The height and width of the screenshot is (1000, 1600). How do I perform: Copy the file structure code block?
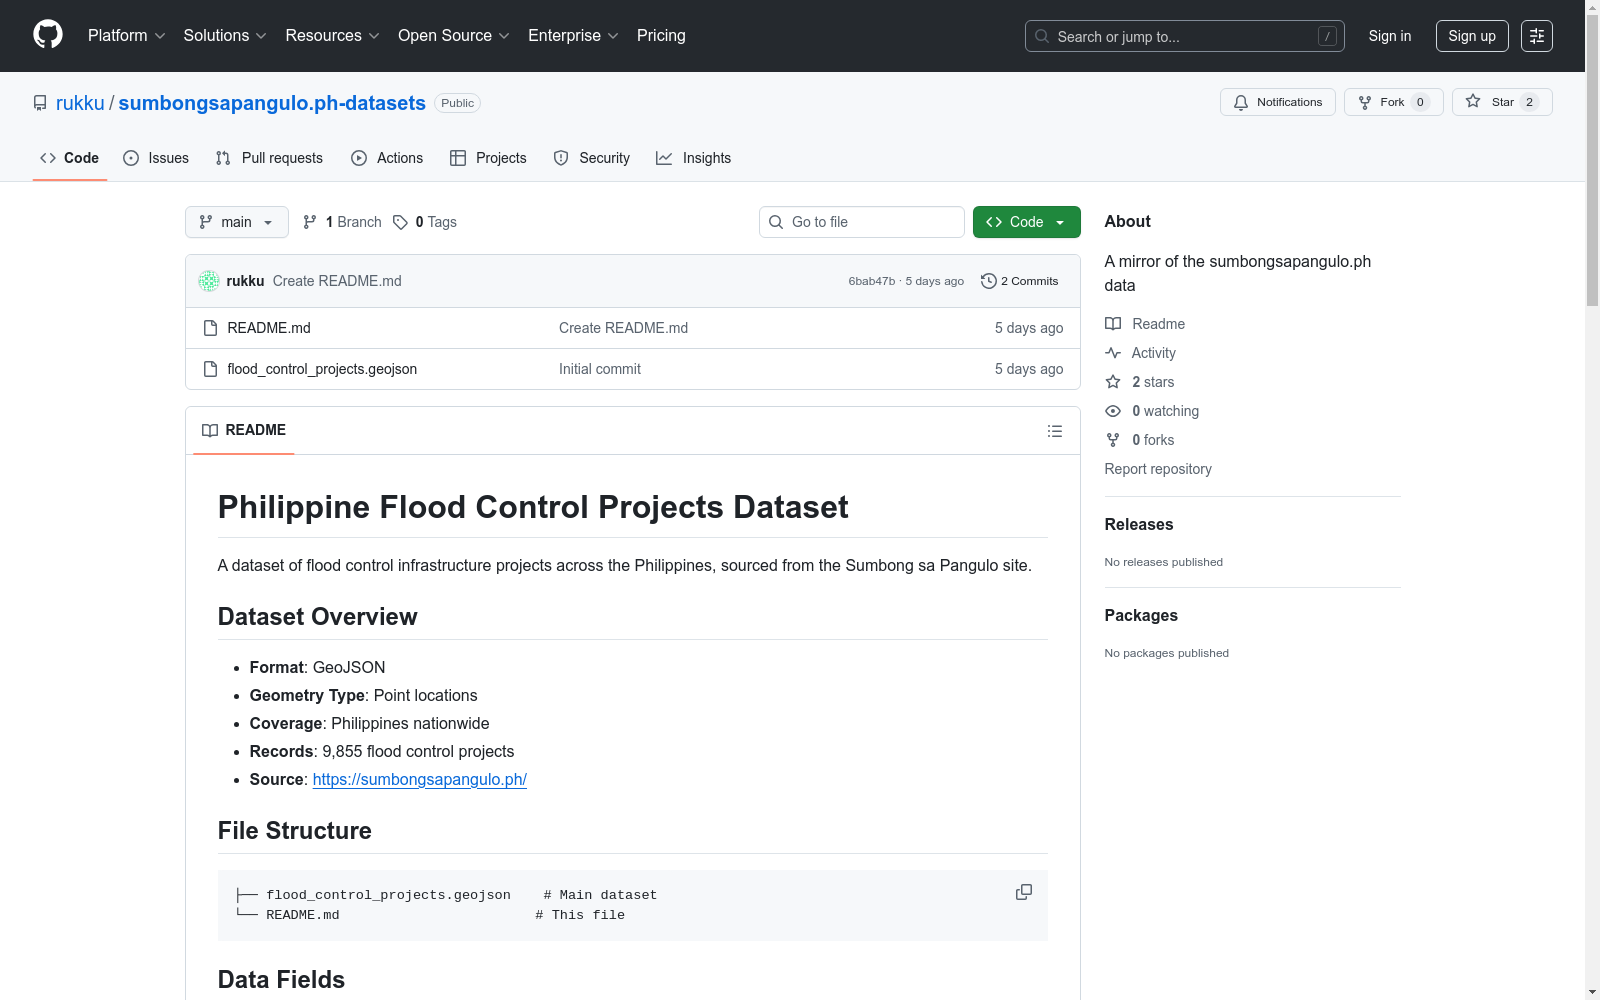click(x=1024, y=892)
